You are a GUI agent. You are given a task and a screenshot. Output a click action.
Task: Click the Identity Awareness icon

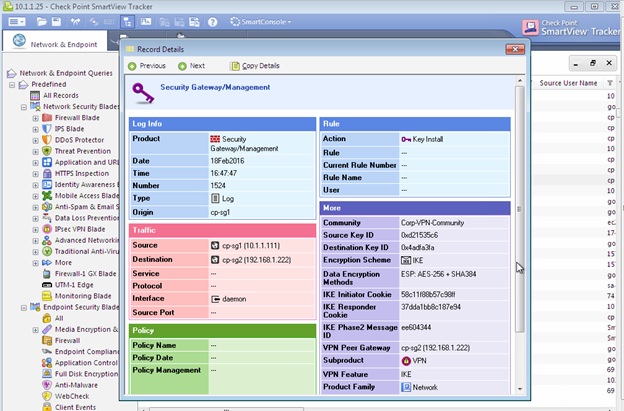click(x=47, y=185)
